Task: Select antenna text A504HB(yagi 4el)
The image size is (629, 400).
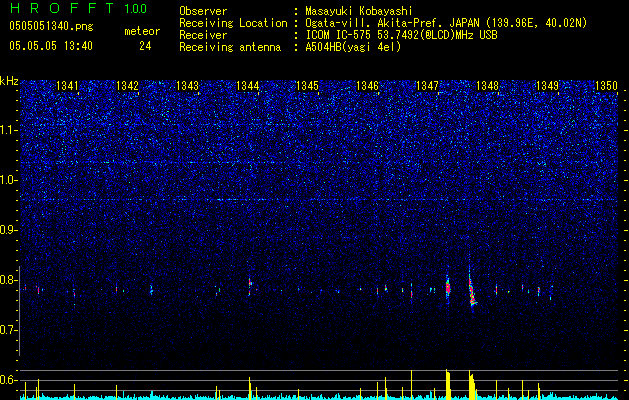Action: 353,47
